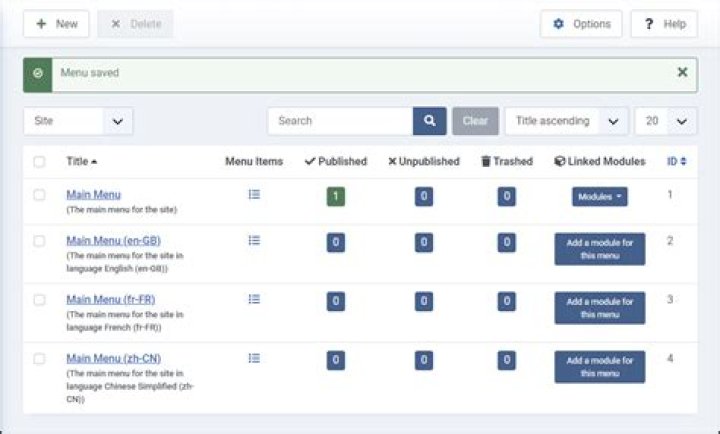The image size is (720, 434).
Task: Click trashed count badge for Main Menu (zh-CN)
Action: coord(506,360)
